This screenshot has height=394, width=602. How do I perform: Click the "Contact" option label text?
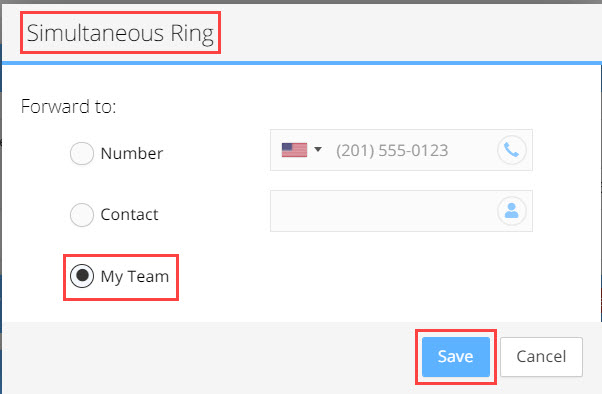[129, 215]
